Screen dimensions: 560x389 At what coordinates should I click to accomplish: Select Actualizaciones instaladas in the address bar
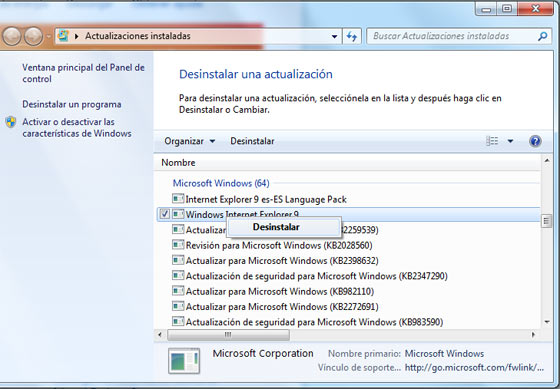tap(138, 36)
